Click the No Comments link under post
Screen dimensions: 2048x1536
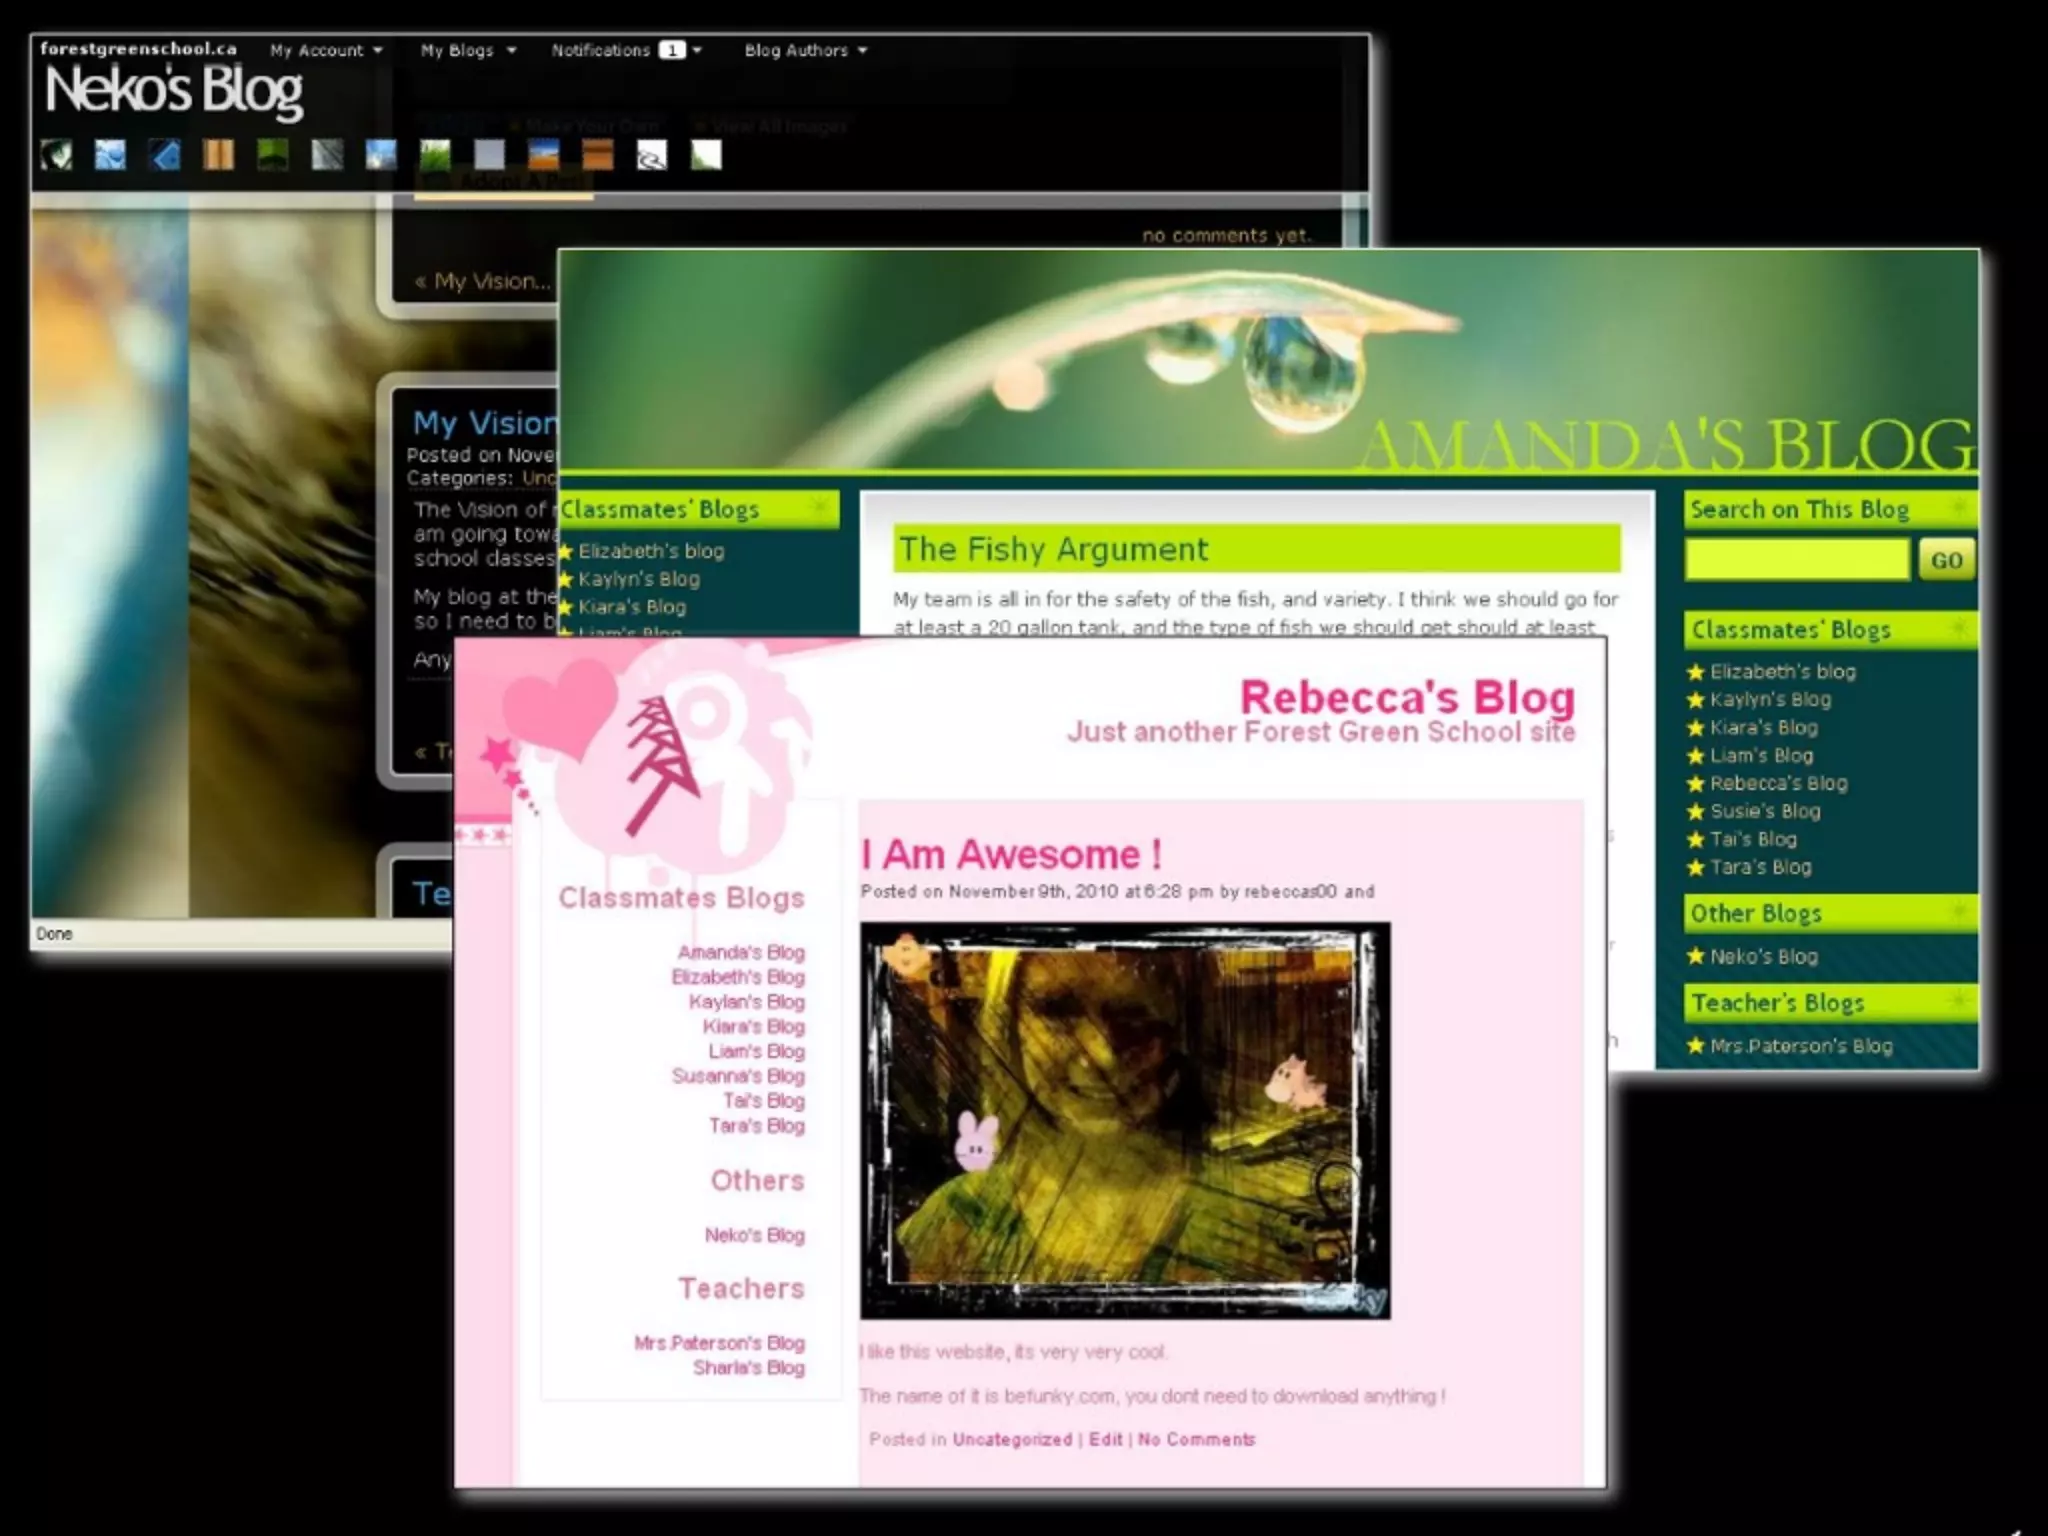point(1196,1439)
